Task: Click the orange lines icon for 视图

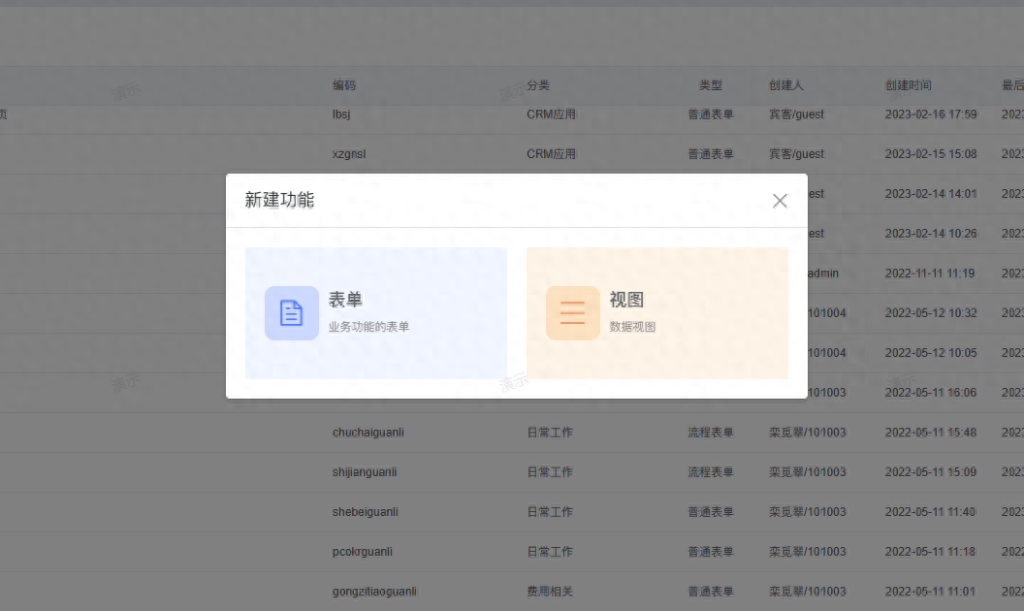Action: pyautogui.click(x=573, y=313)
